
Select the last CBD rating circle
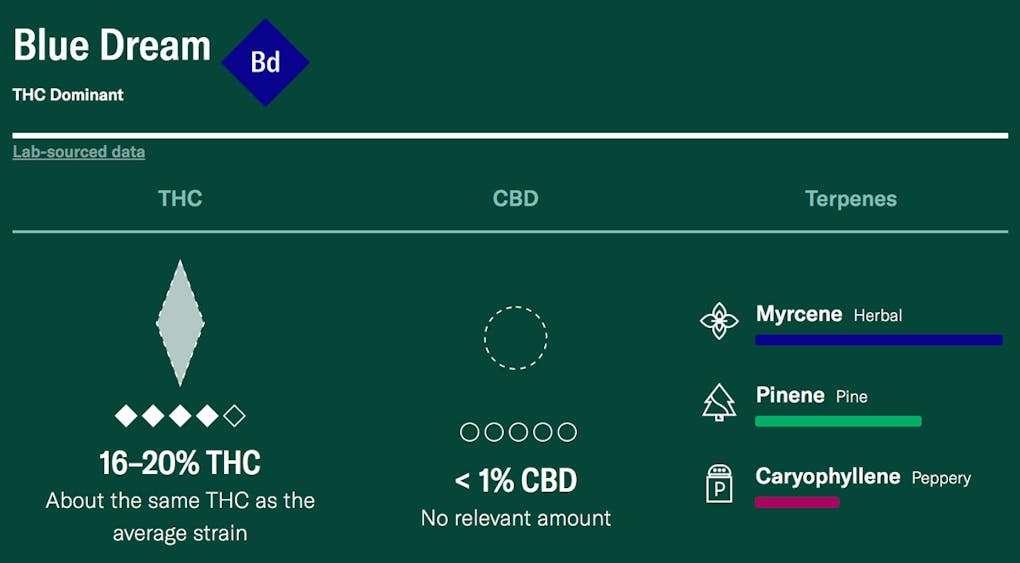pos(567,432)
